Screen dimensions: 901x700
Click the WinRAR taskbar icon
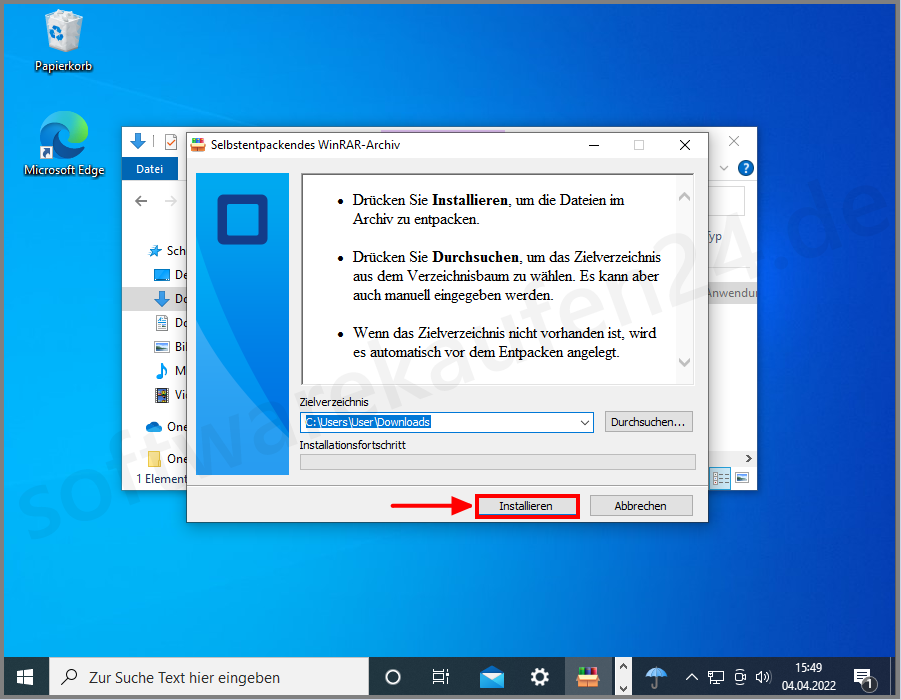coord(588,678)
